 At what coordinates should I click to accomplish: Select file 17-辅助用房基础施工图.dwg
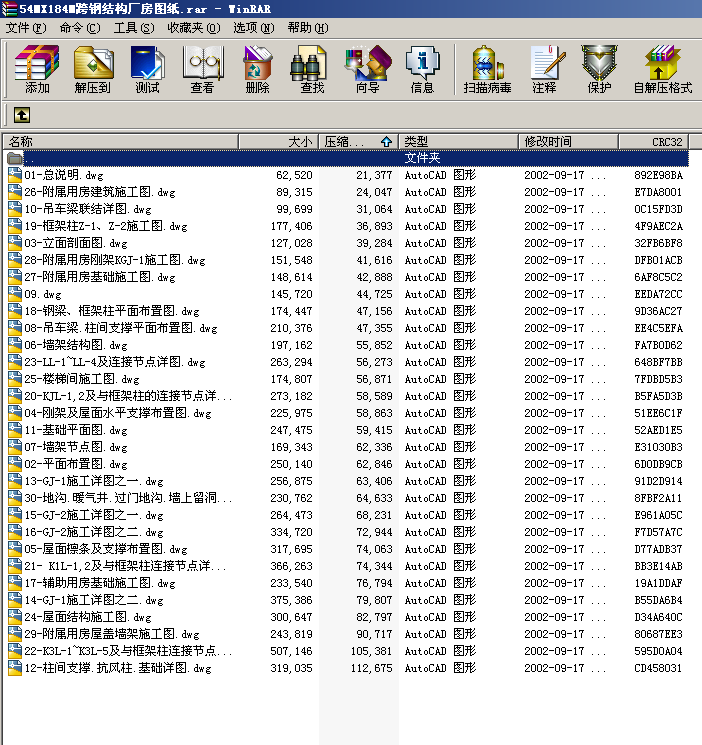coord(100,583)
